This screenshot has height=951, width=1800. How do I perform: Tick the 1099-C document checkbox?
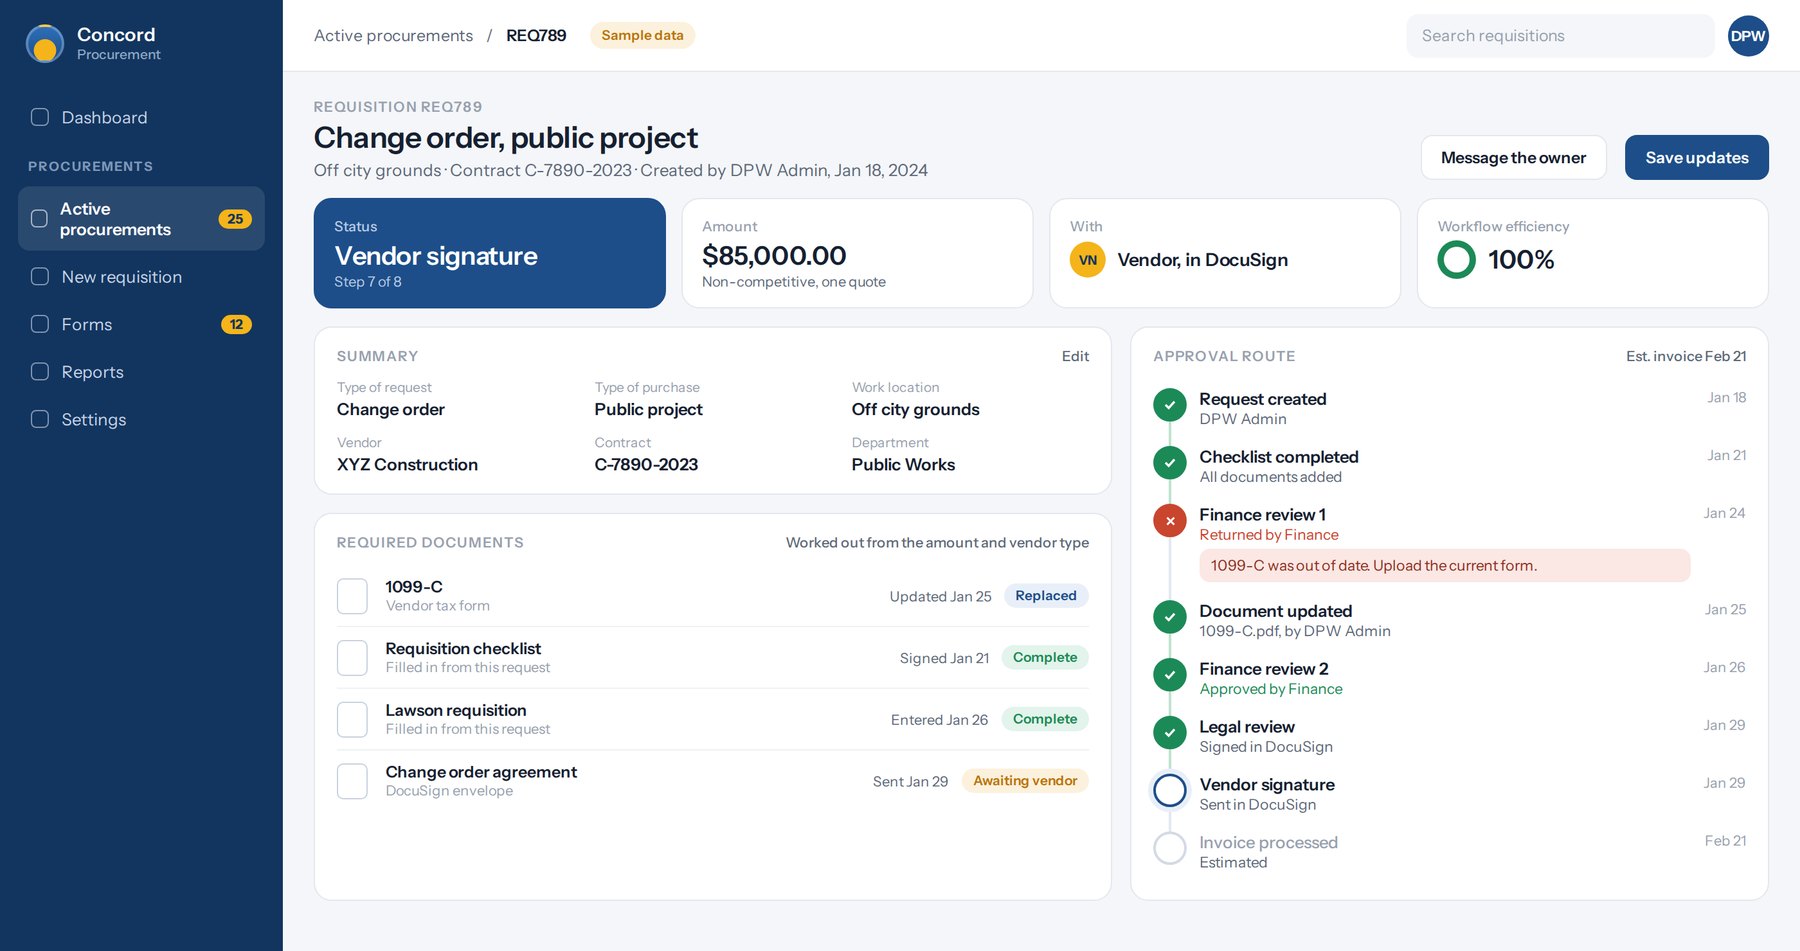352,596
